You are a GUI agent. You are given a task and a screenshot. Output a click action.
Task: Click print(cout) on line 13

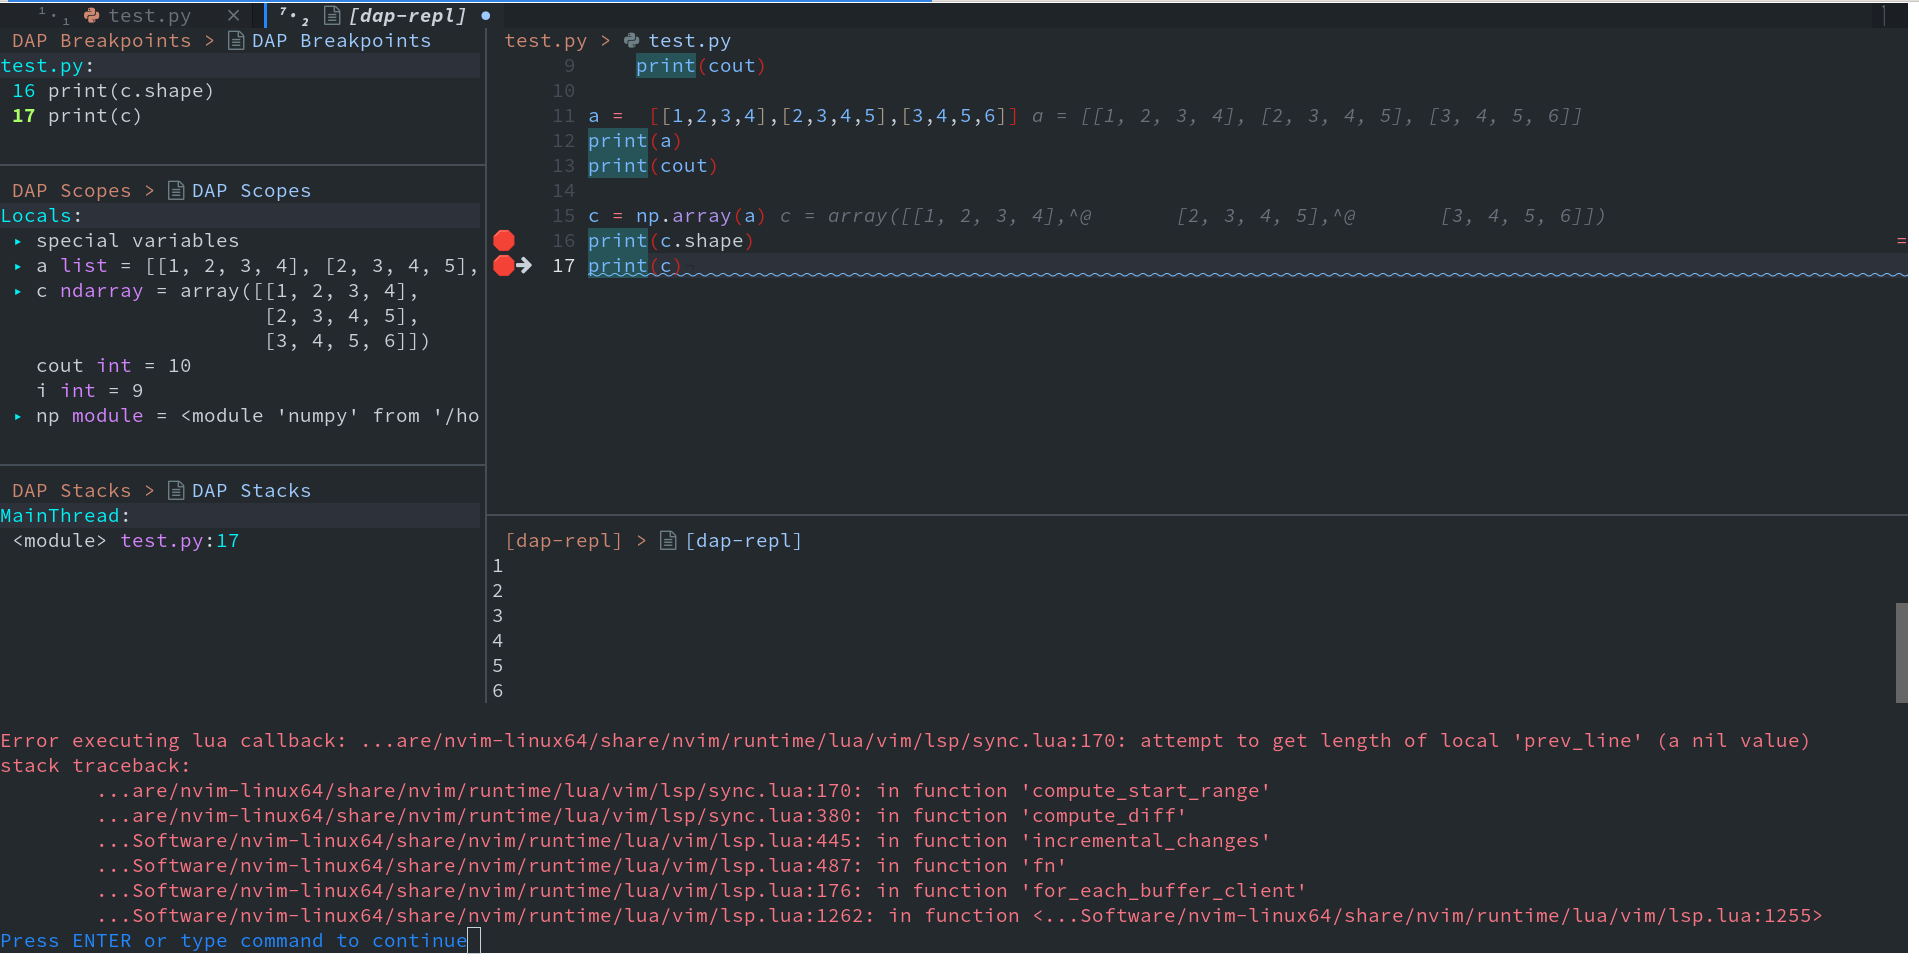(653, 165)
